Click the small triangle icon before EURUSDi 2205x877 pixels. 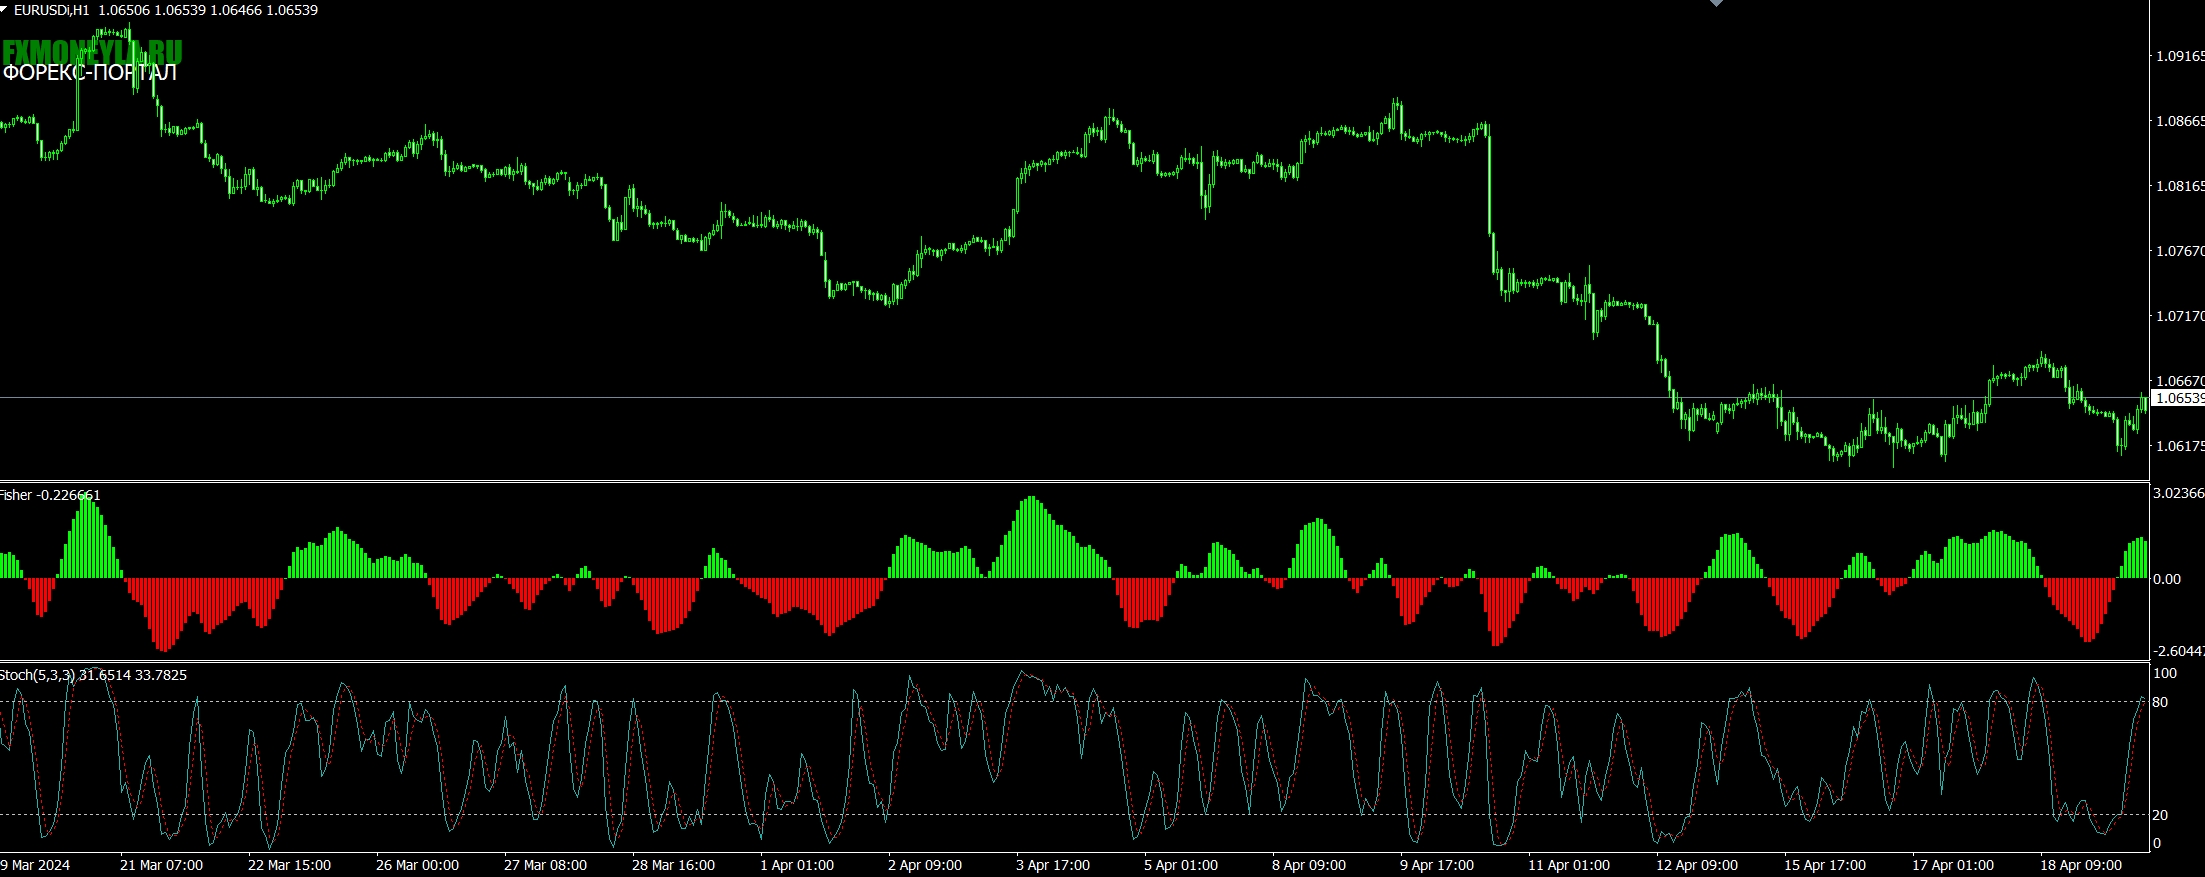5,9
